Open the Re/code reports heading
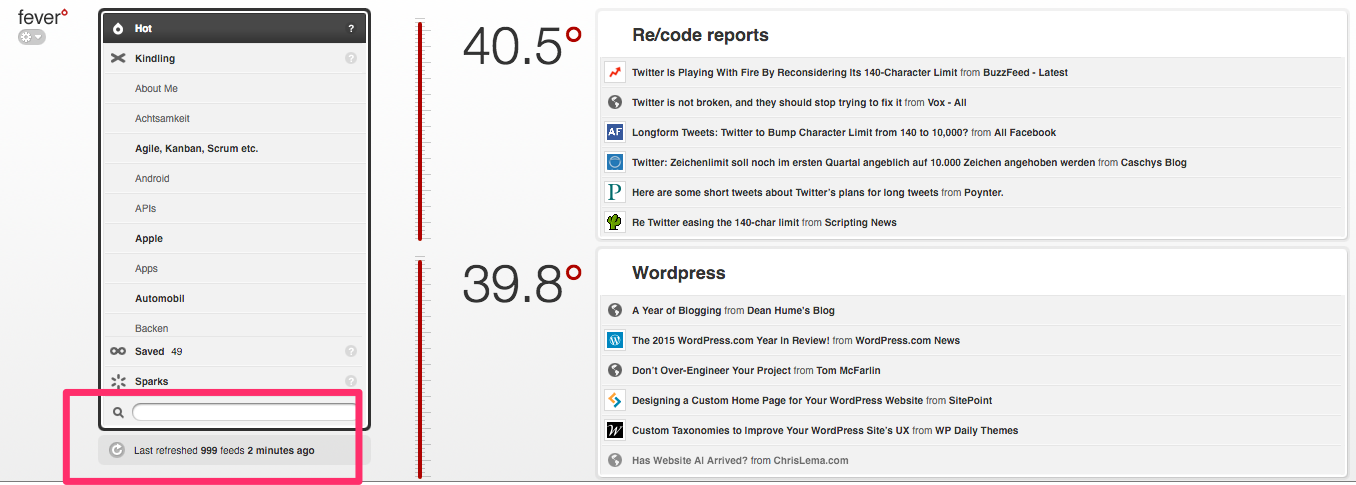The width and height of the screenshot is (1356, 485). [700, 35]
